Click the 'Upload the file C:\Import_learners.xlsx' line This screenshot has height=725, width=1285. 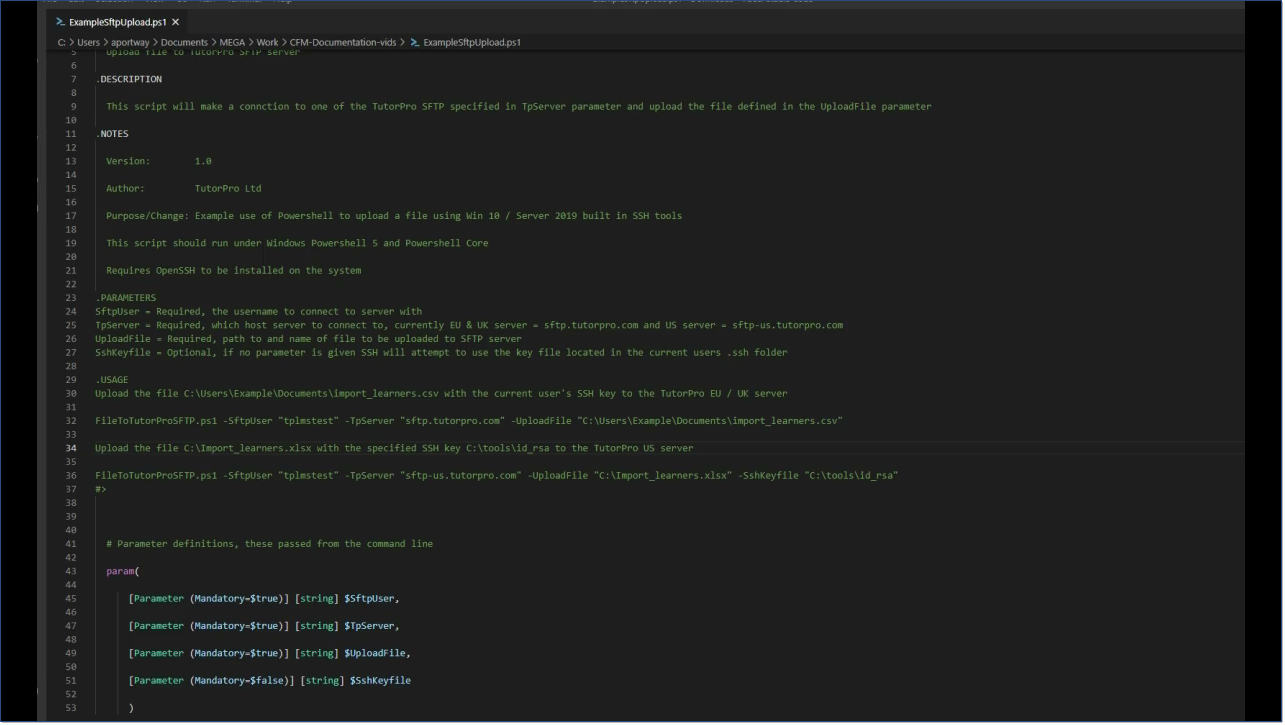point(394,448)
